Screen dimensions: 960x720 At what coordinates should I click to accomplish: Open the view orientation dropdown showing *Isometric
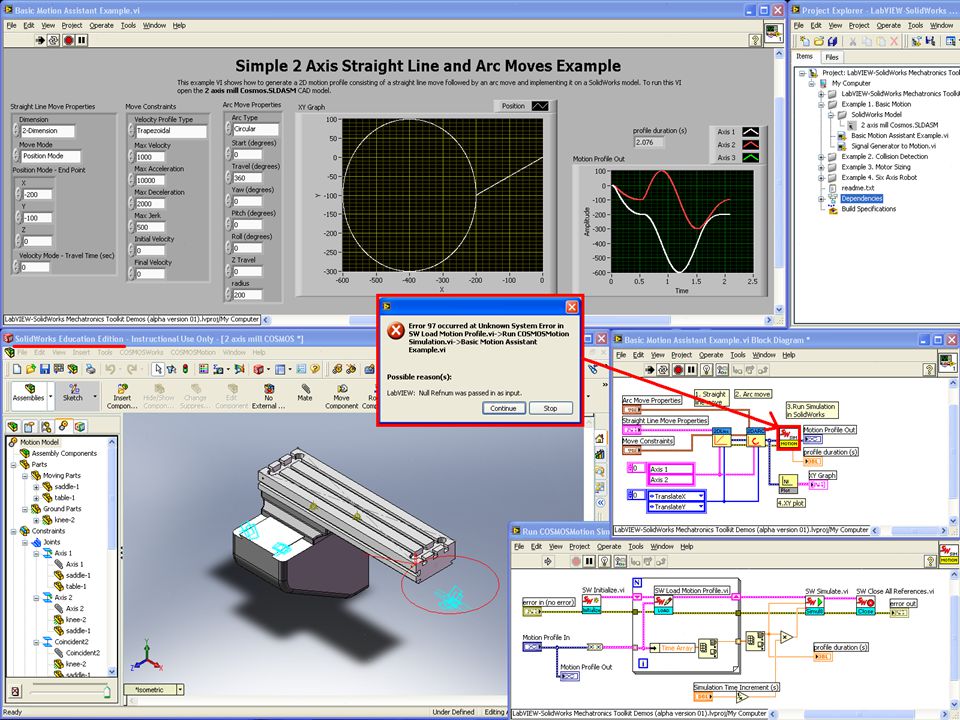tap(180, 689)
